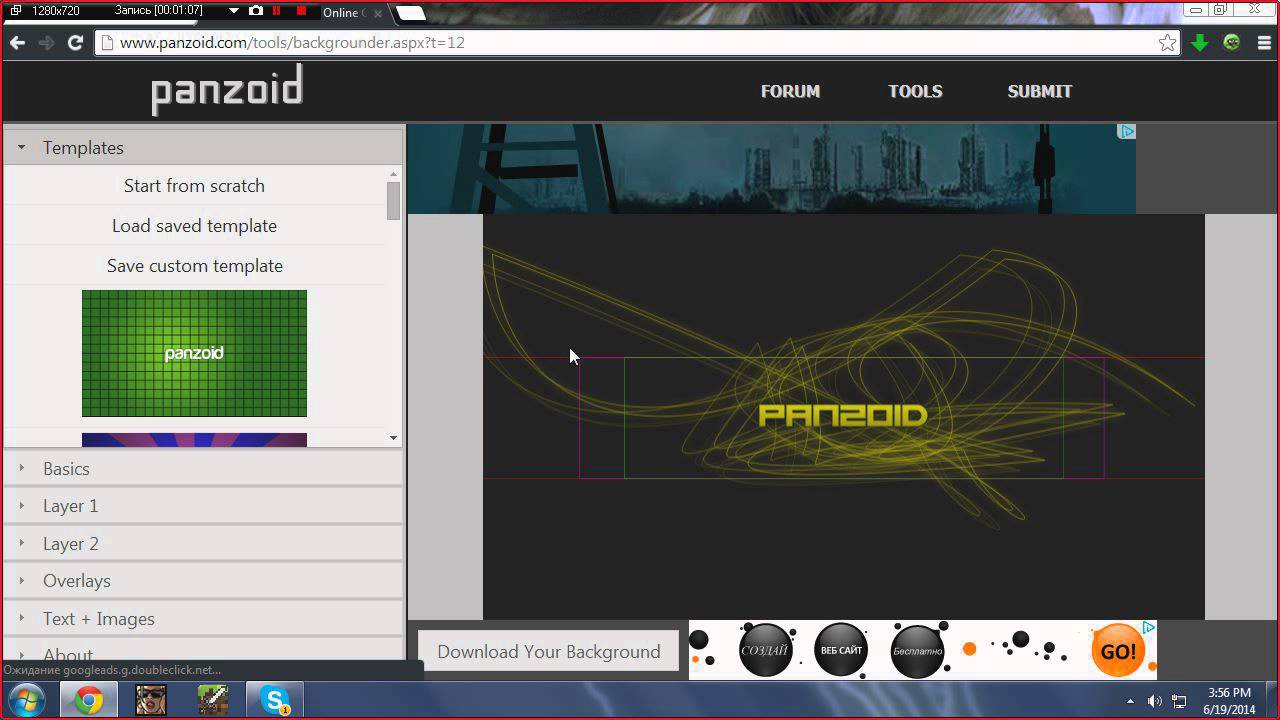Go back with the browser back arrow

(17, 43)
